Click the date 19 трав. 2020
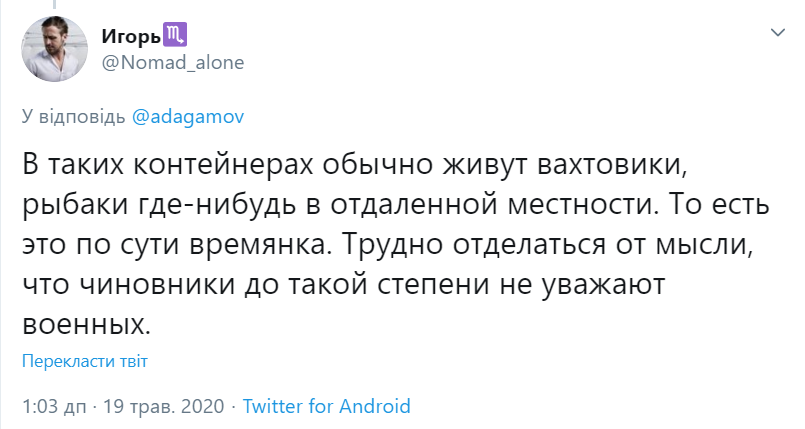805x429 pixels. coord(164,406)
